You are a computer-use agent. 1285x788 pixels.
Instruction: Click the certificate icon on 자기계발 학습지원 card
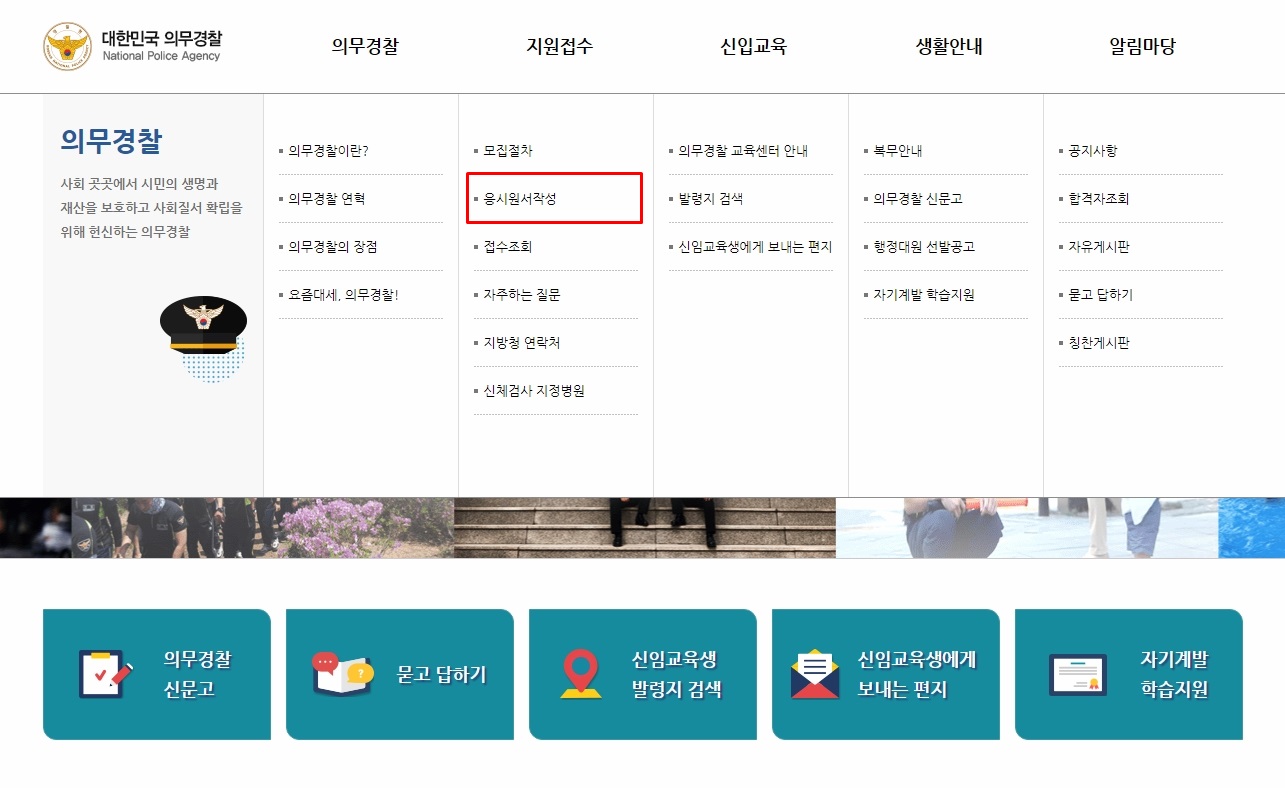tap(1078, 674)
